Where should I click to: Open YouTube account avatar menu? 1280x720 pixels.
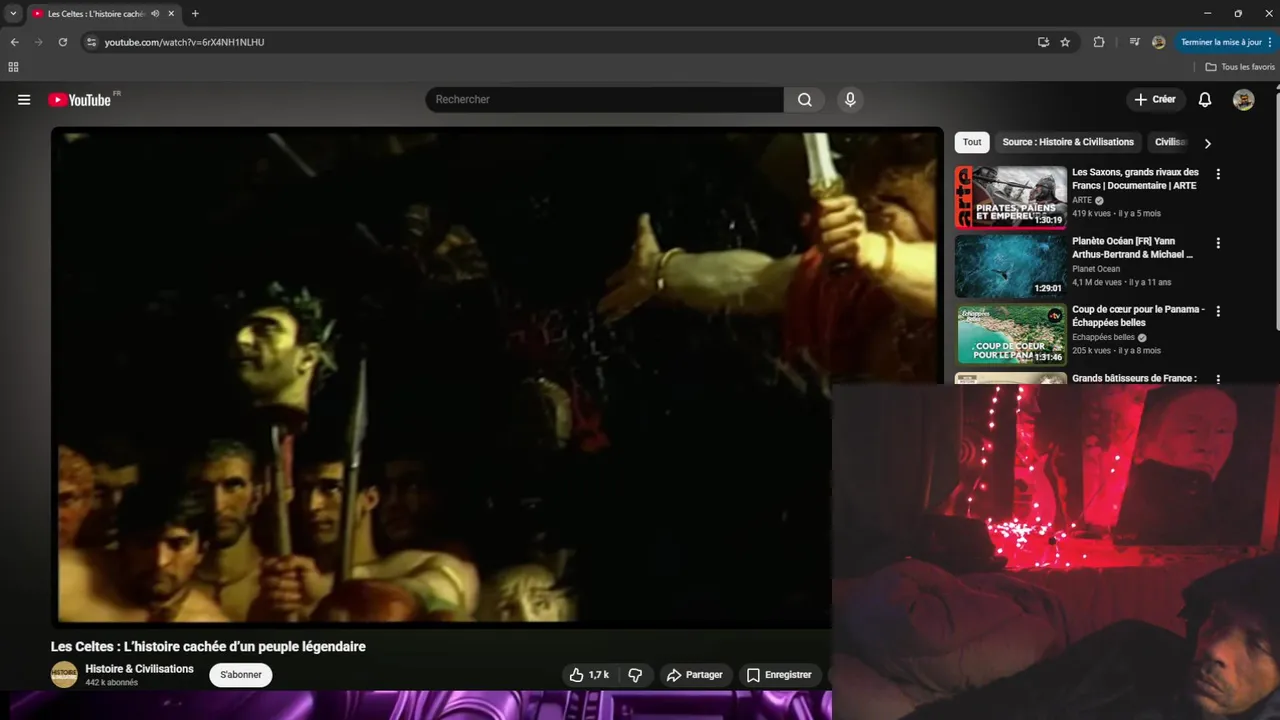(1243, 99)
